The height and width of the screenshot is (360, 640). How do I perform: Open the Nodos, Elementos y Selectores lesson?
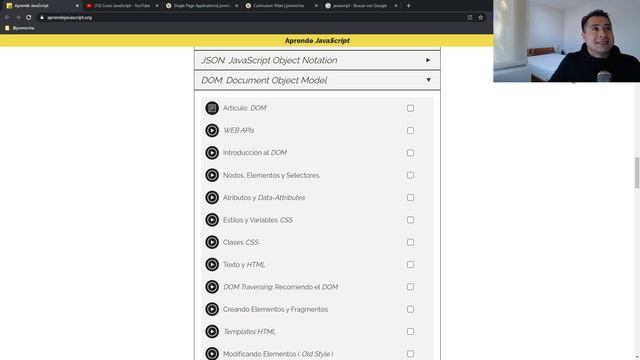[271, 175]
